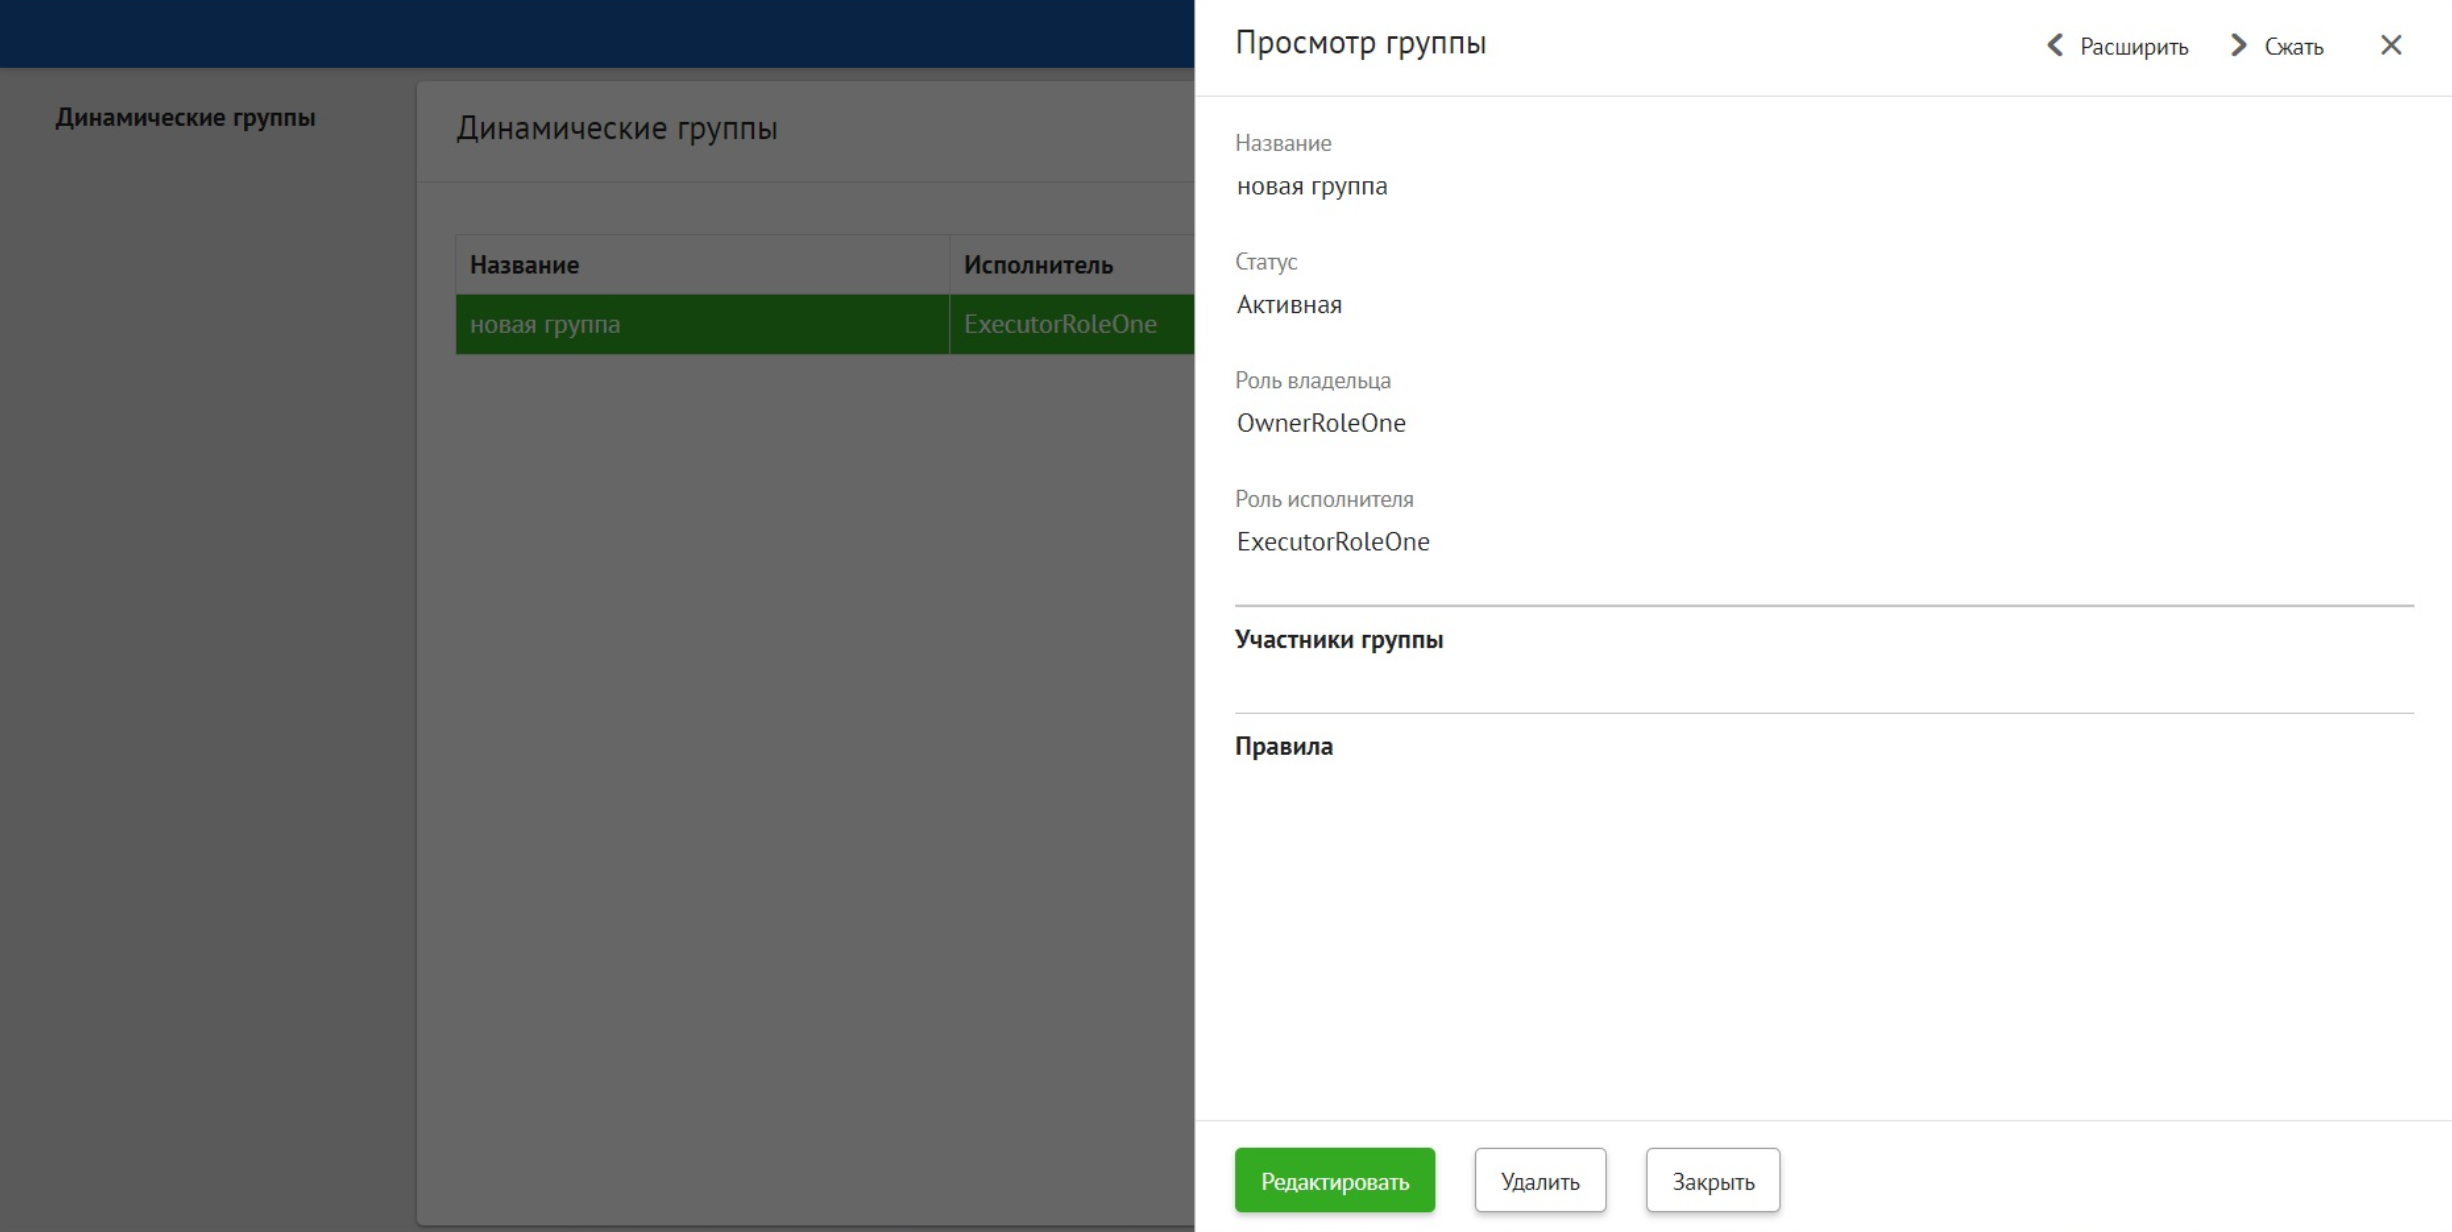Click the left chevron icon next to Расширить

pos(2055,45)
